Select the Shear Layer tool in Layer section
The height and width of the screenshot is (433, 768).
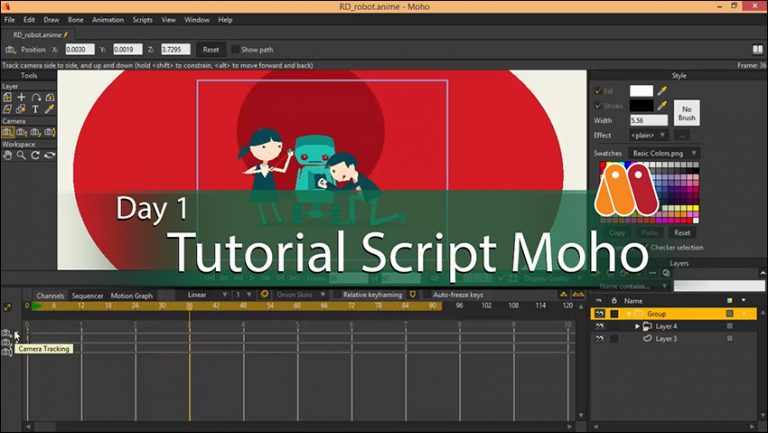[x=7, y=109]
